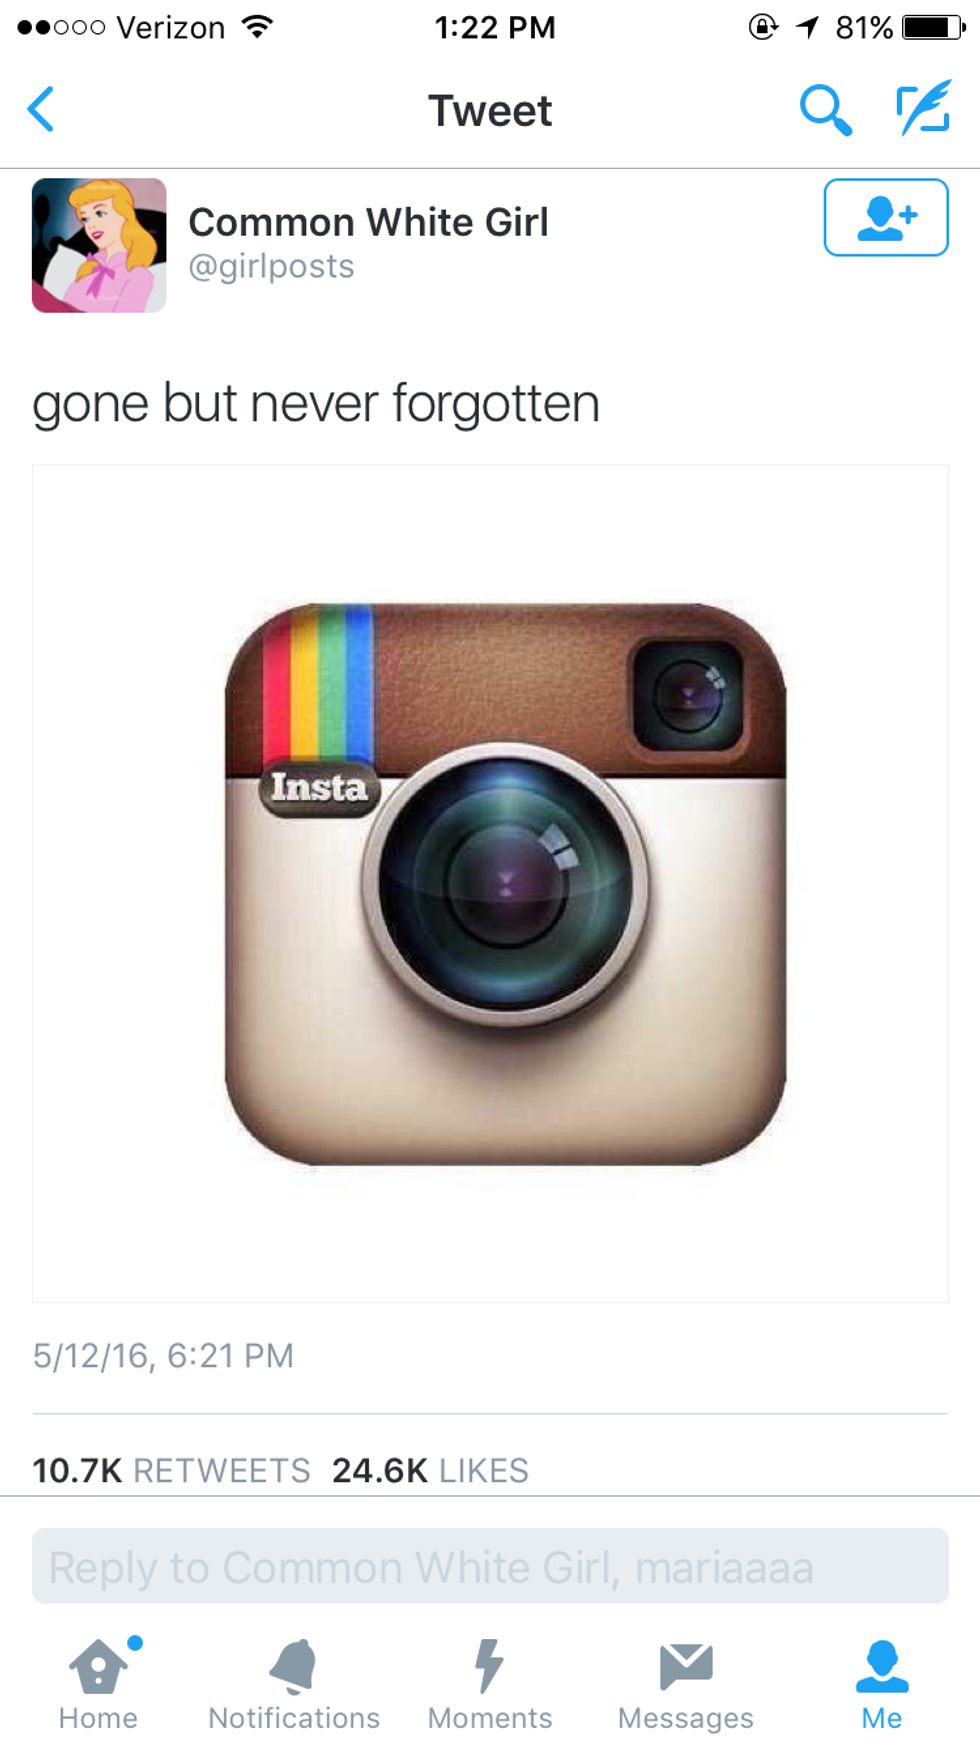Open the Home tab
This screenshot has height=1743, width=980.
click(98, 1684)
